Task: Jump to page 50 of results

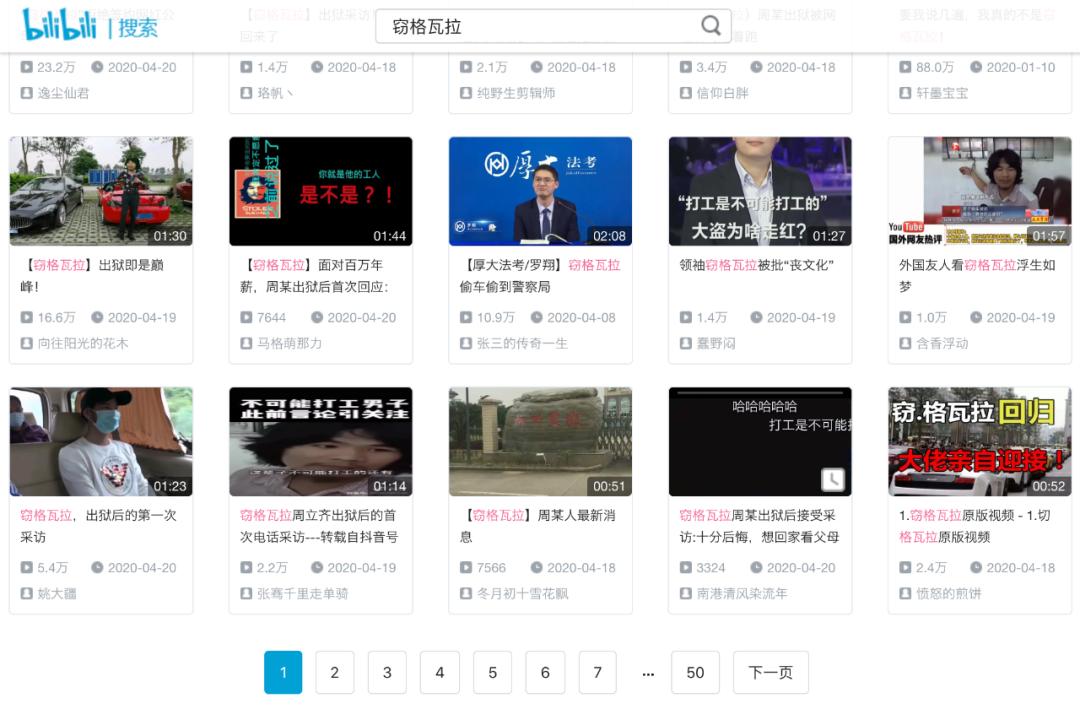Action: (x=695, y=672)
